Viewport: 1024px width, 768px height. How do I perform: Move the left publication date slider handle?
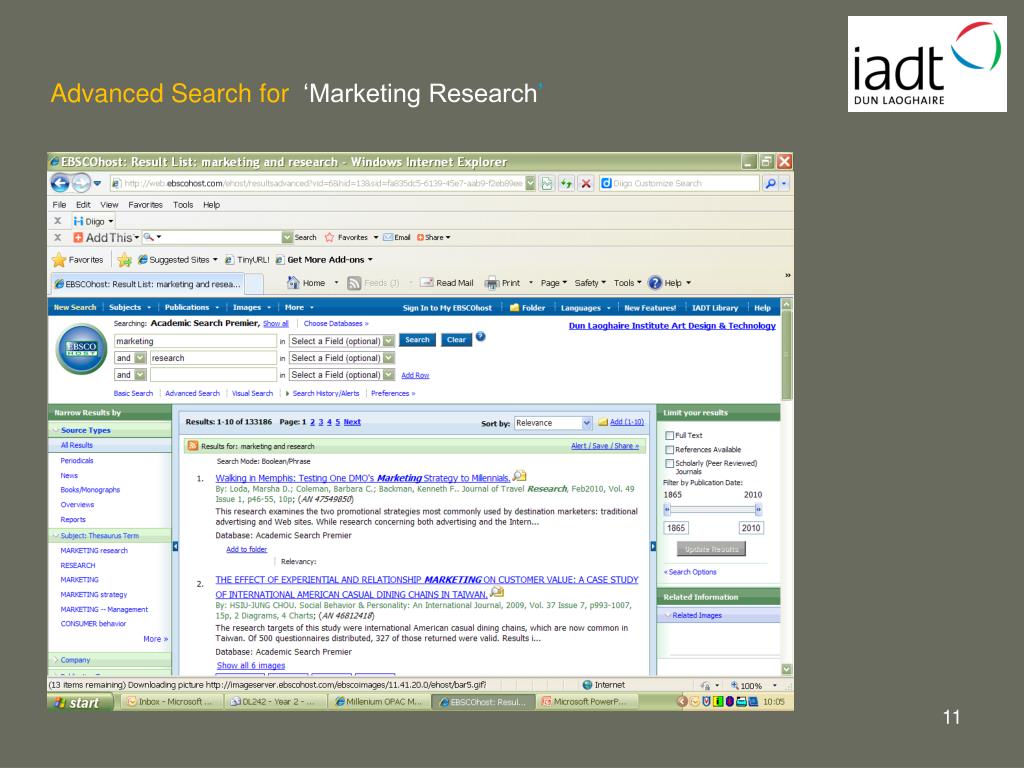(667, 509)
